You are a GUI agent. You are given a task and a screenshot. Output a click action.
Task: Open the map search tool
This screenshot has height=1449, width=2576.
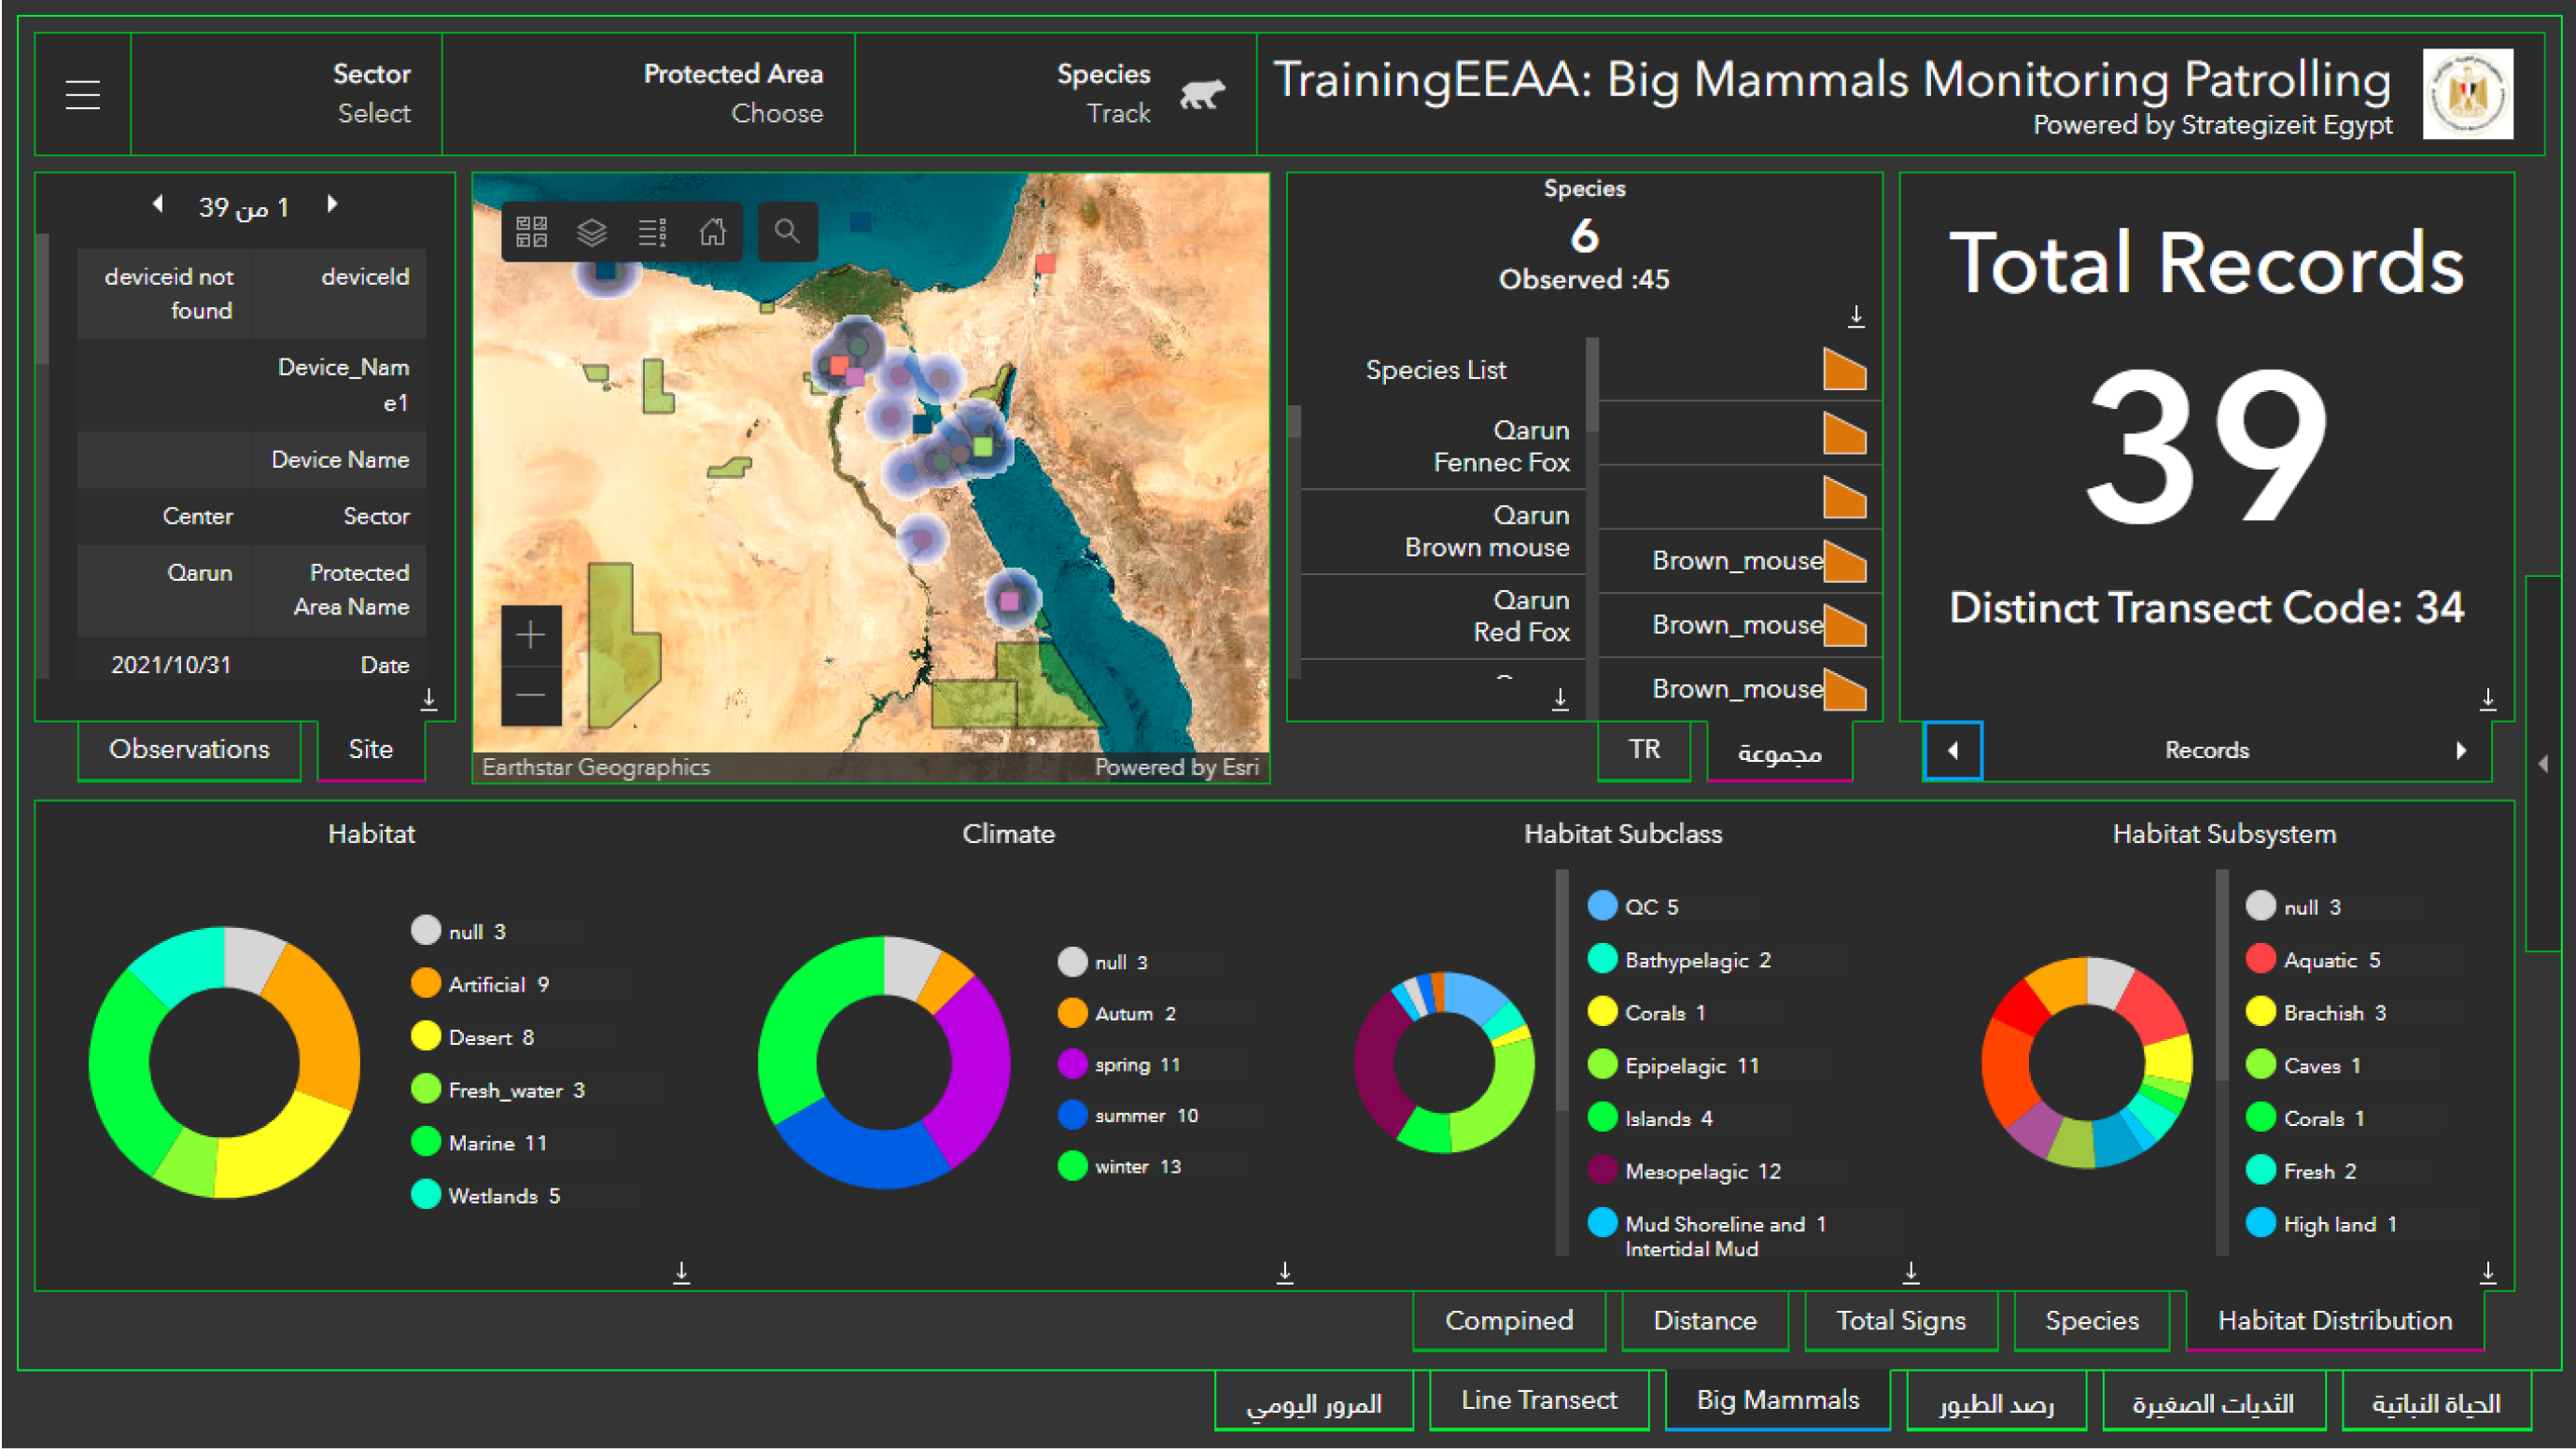tap(787, 232)
